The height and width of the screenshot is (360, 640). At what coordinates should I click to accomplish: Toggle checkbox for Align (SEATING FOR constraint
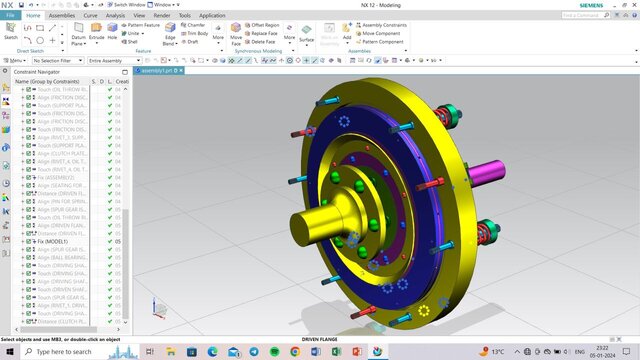pyautogui.click(x=29, y=185)
